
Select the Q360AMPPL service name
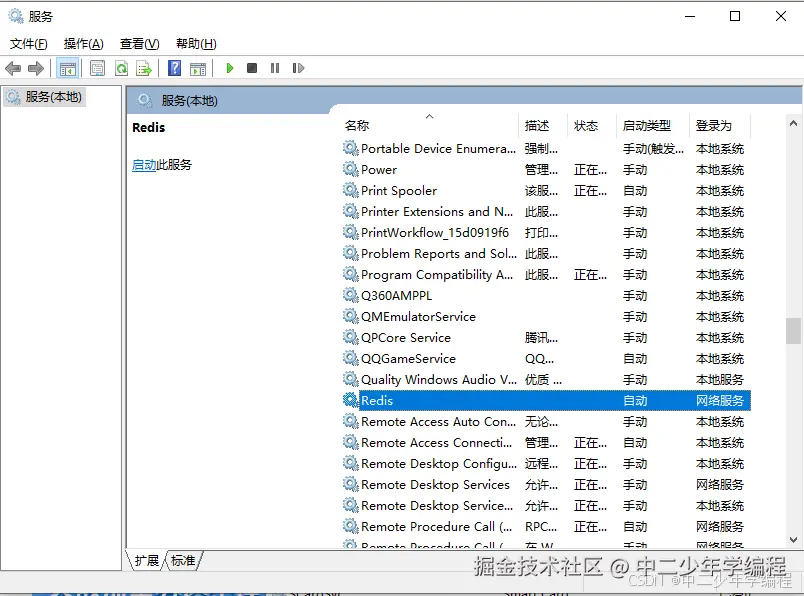click(x=396, y=296)
